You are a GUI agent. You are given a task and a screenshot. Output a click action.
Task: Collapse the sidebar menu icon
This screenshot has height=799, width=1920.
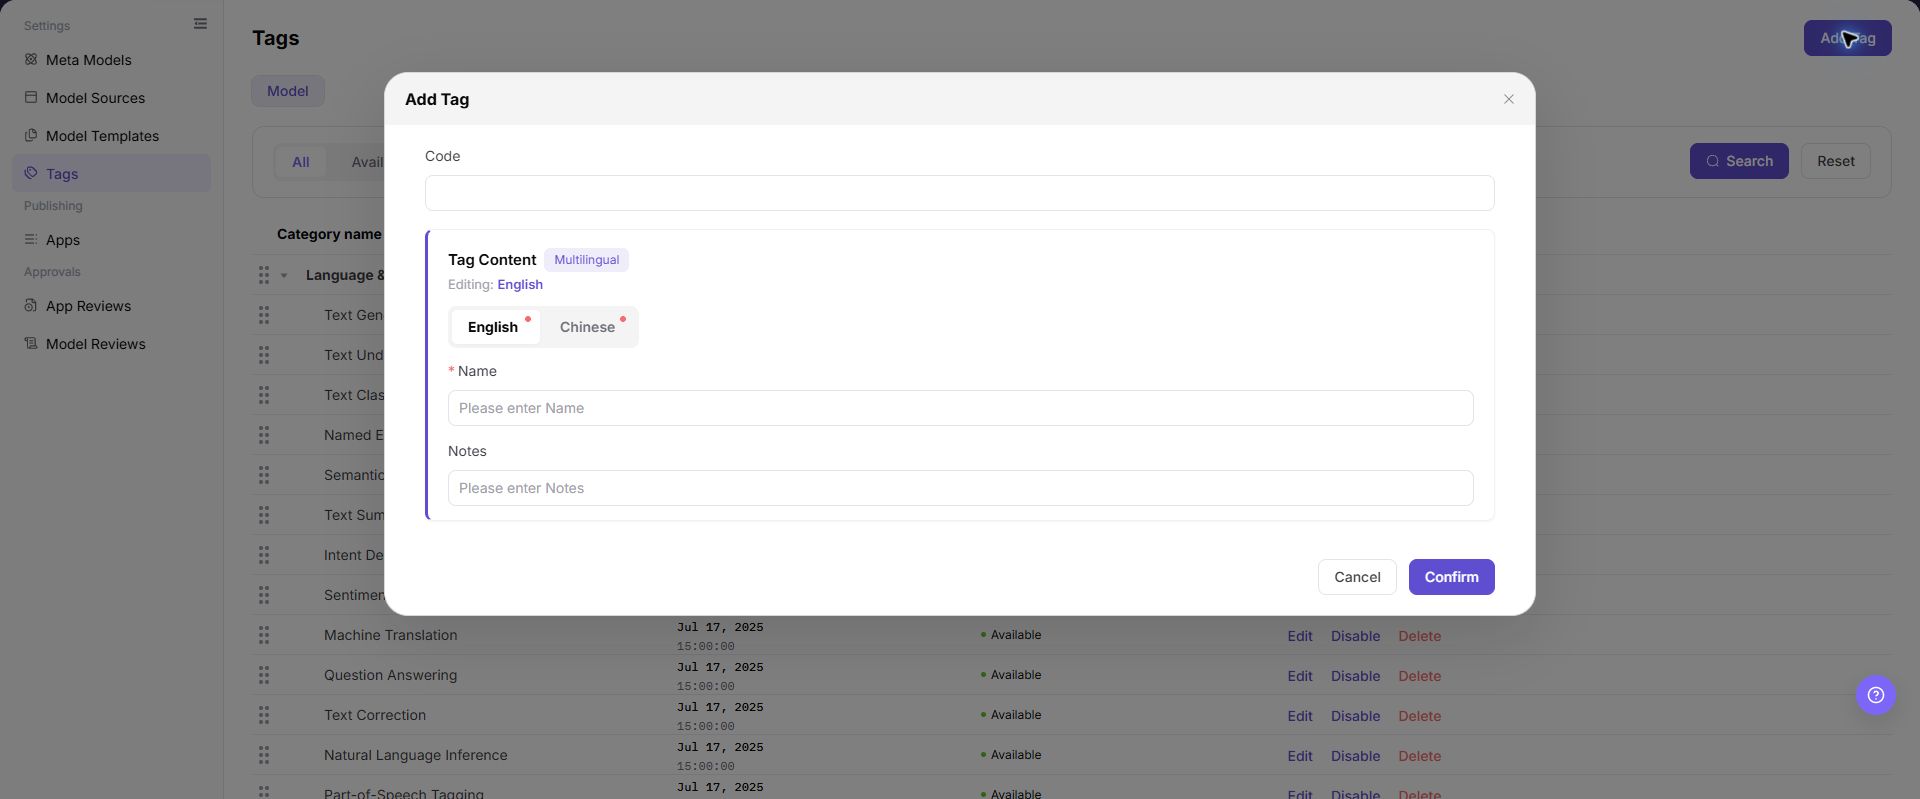click(x=200, y=24)
